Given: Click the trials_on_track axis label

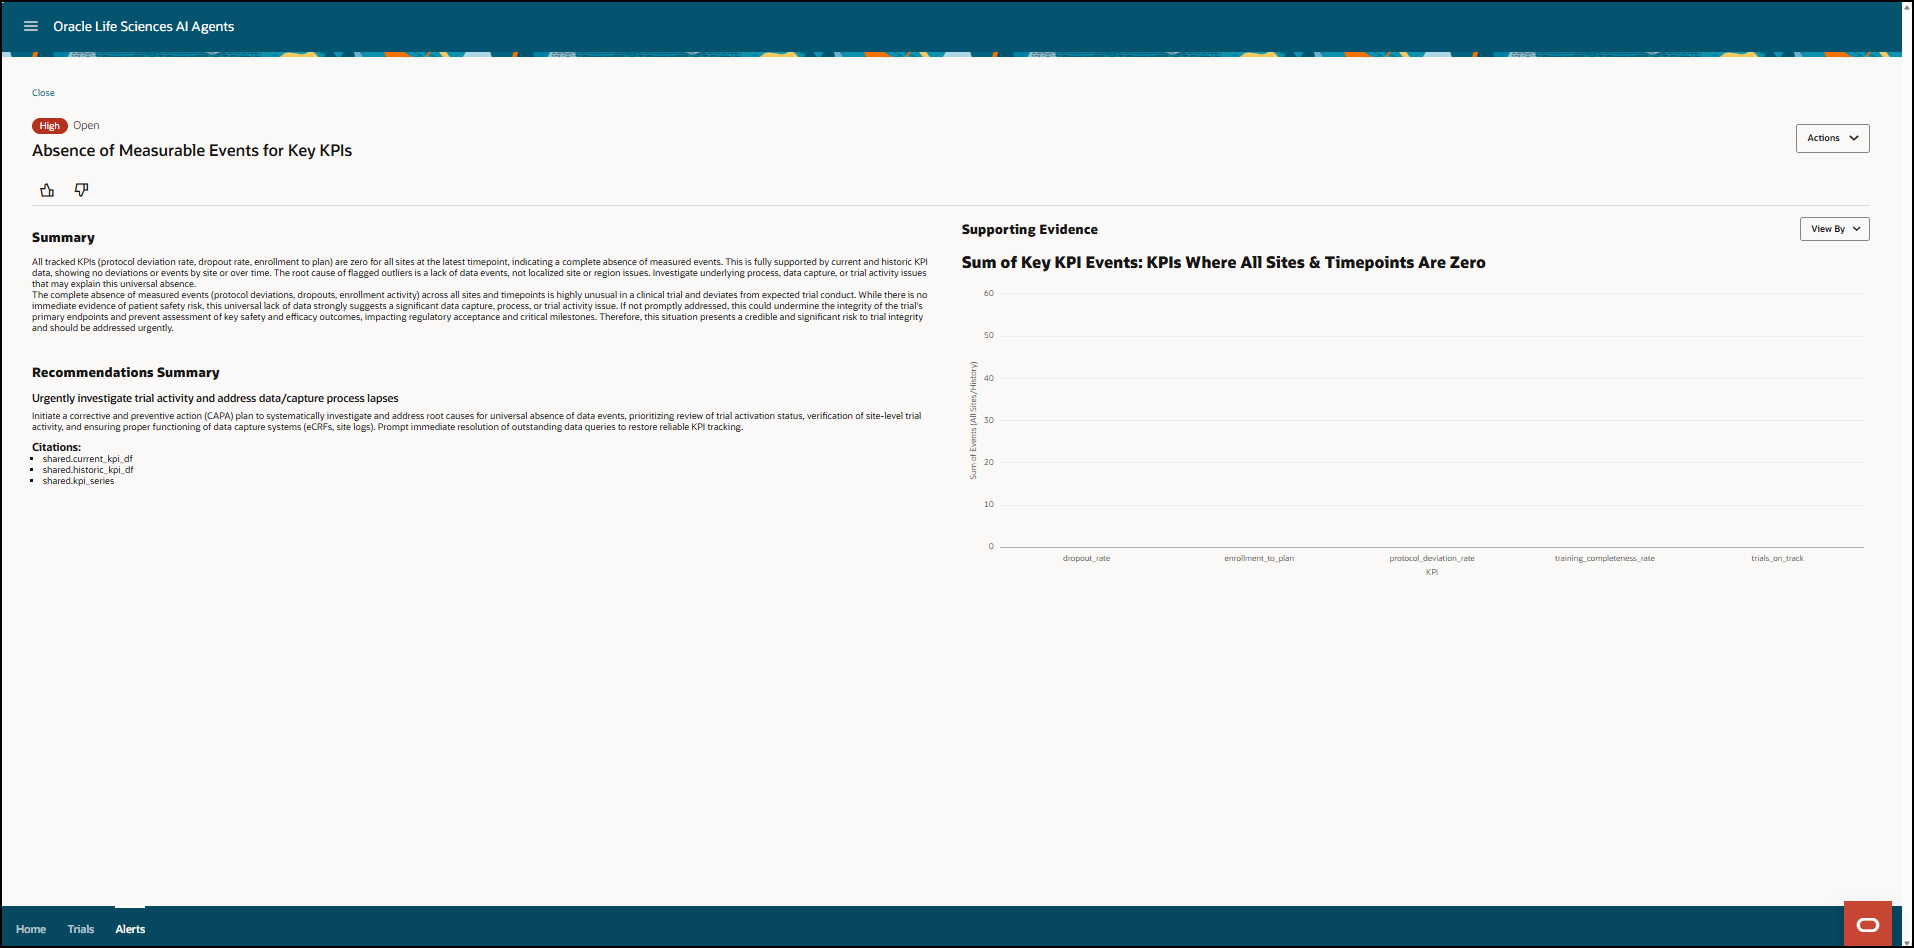Looking at the screenshot, I should [1777, 558].
